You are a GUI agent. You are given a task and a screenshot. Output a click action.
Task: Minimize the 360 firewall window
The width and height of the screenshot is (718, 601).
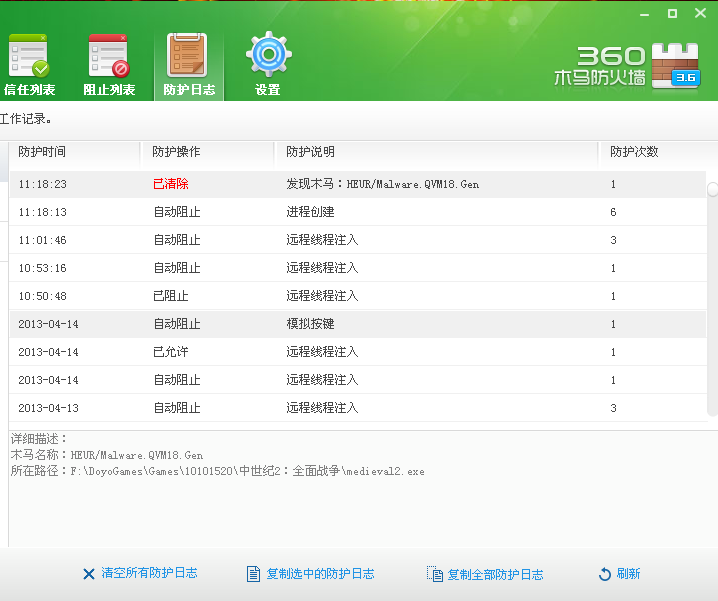click(x=645, y=14)
